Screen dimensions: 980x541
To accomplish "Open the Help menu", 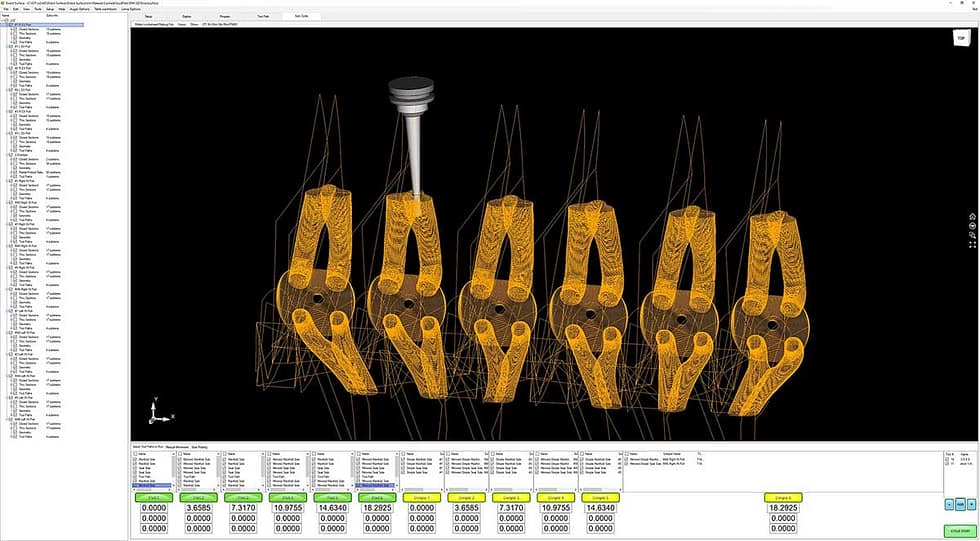I will point(62,9).
